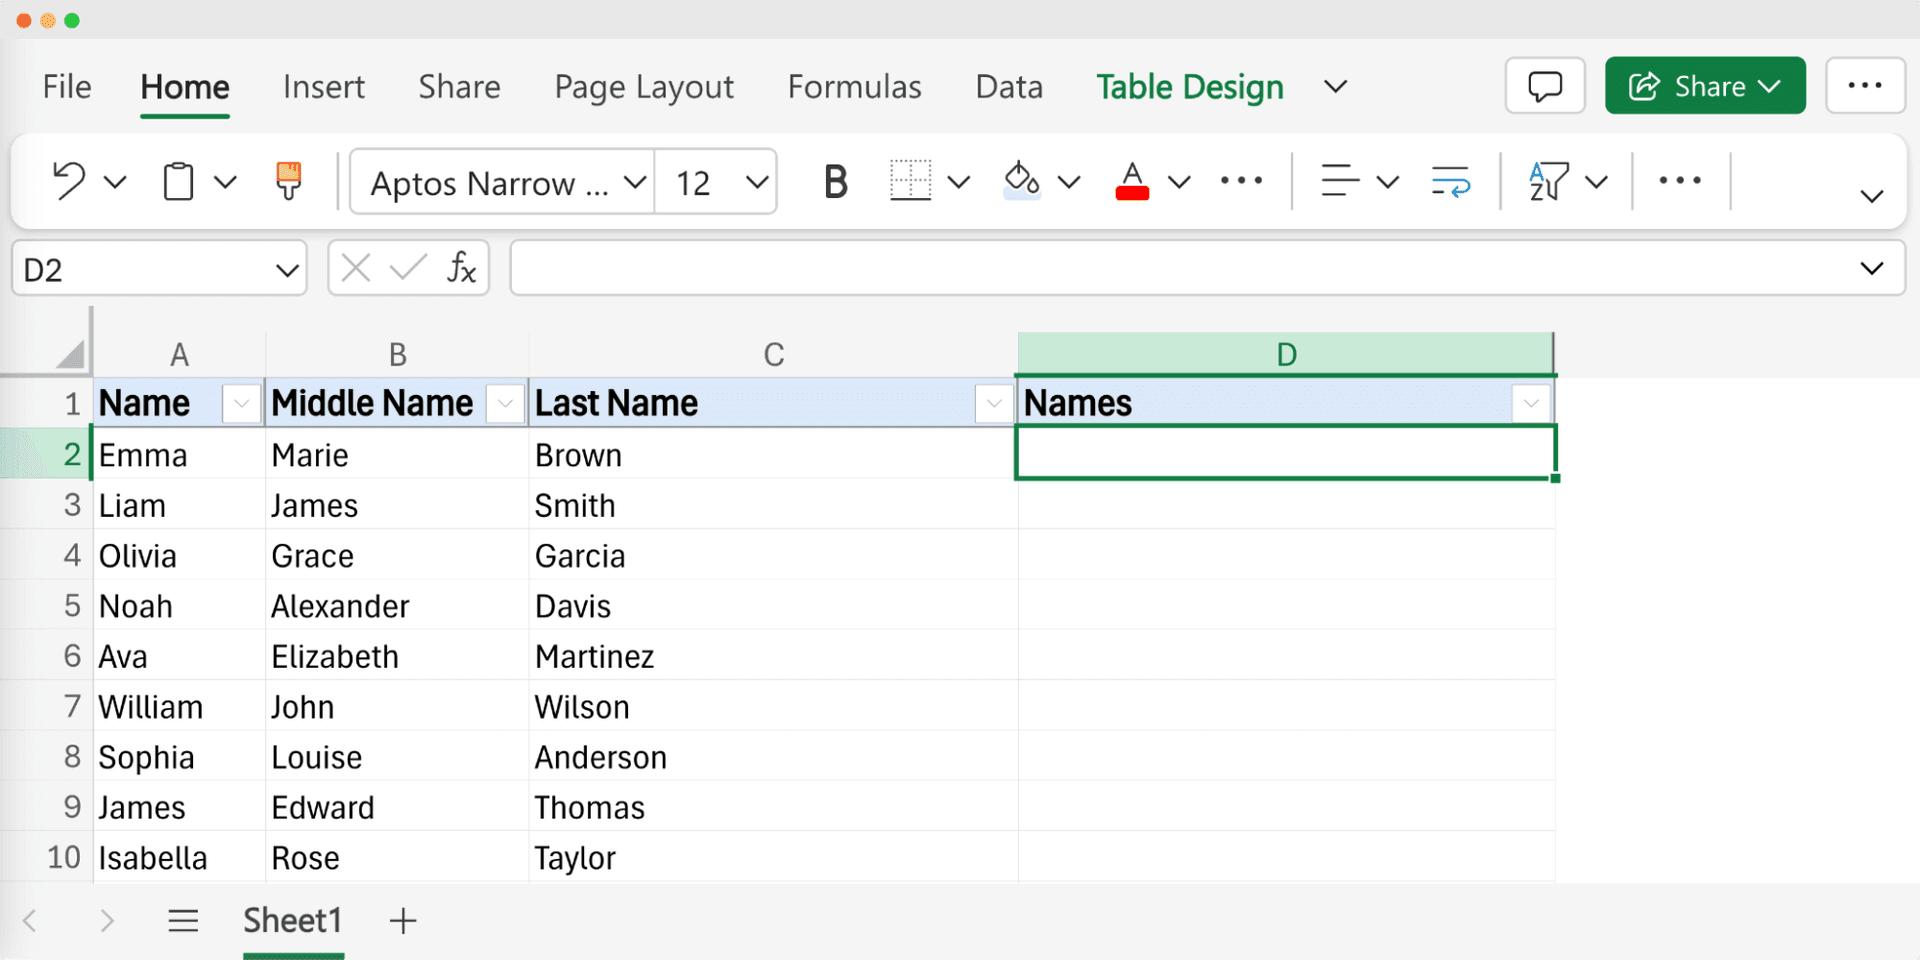
Task: Click the Paste clipboard icon
Action: click(178, 182)
